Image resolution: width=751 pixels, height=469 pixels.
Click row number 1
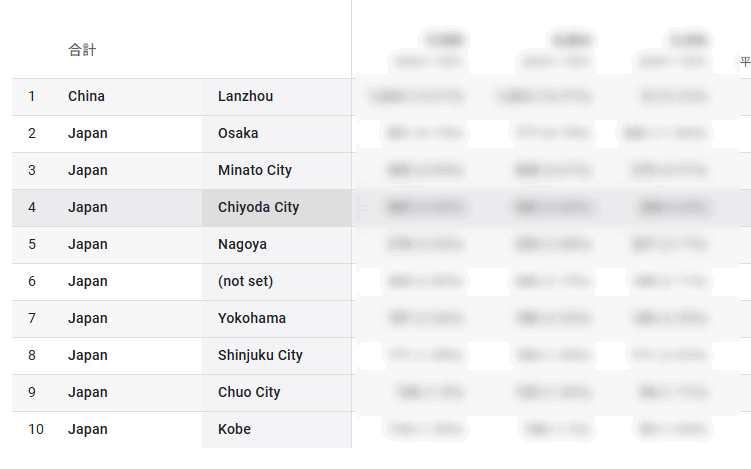(32, 97)
